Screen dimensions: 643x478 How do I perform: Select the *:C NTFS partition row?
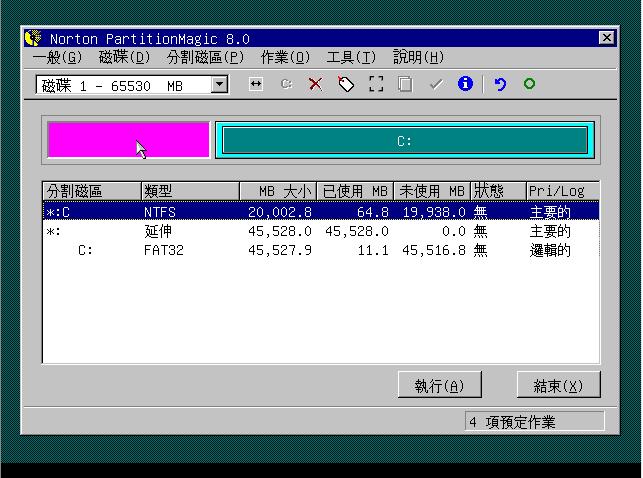click(x=321, y=212)
